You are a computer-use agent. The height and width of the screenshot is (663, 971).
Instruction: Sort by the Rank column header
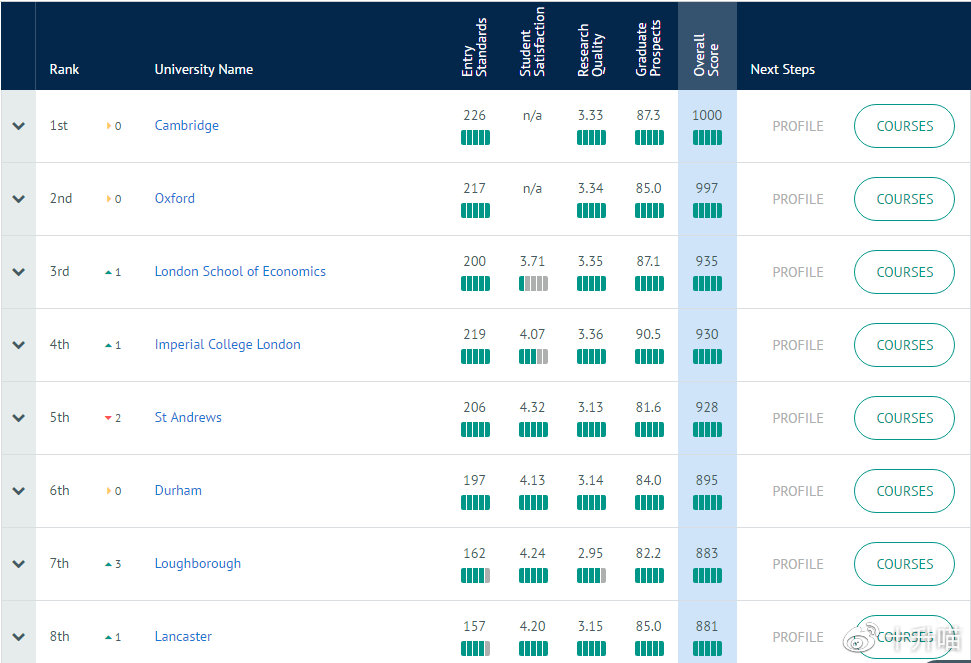(x=64, y=69)
